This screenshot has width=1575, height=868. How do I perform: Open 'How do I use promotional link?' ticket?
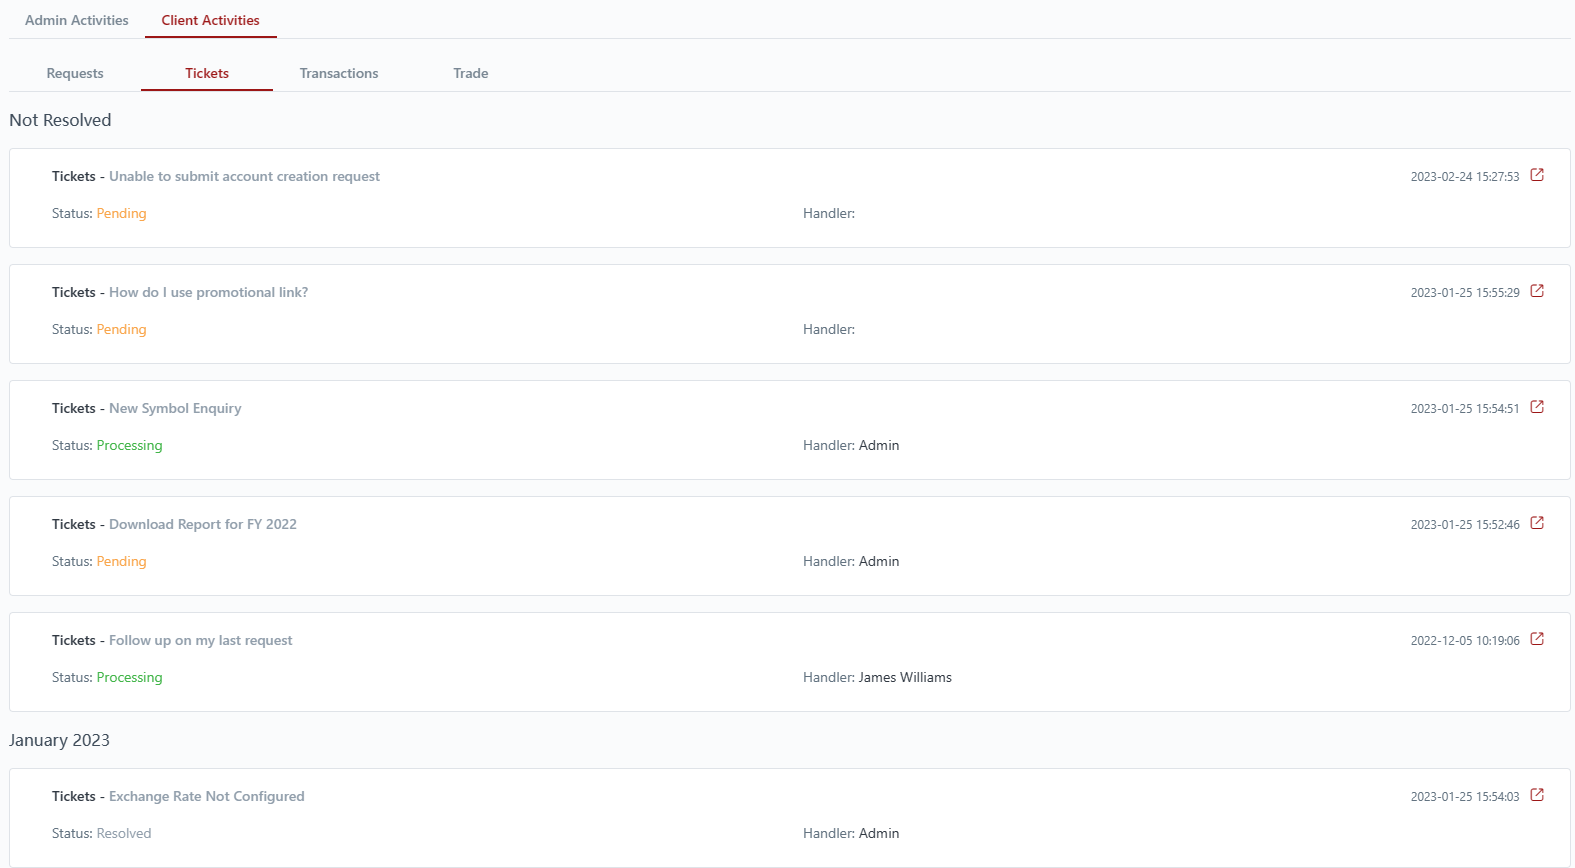(x=208, y=292)
